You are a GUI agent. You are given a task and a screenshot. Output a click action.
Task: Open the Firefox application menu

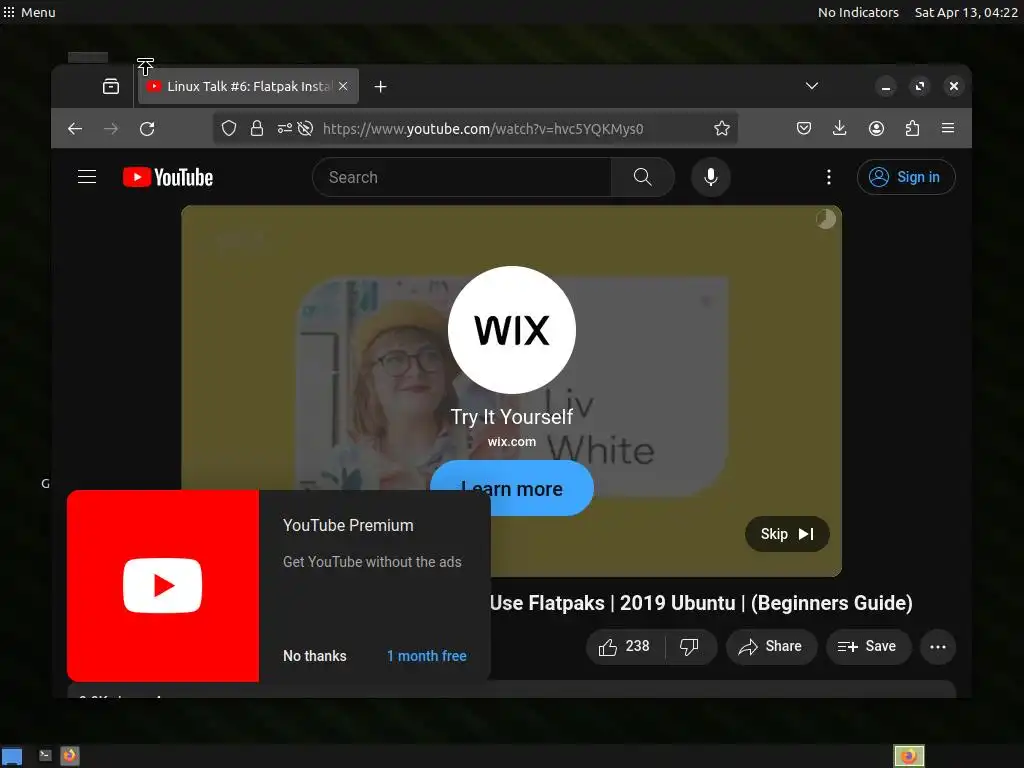[948, 129]
